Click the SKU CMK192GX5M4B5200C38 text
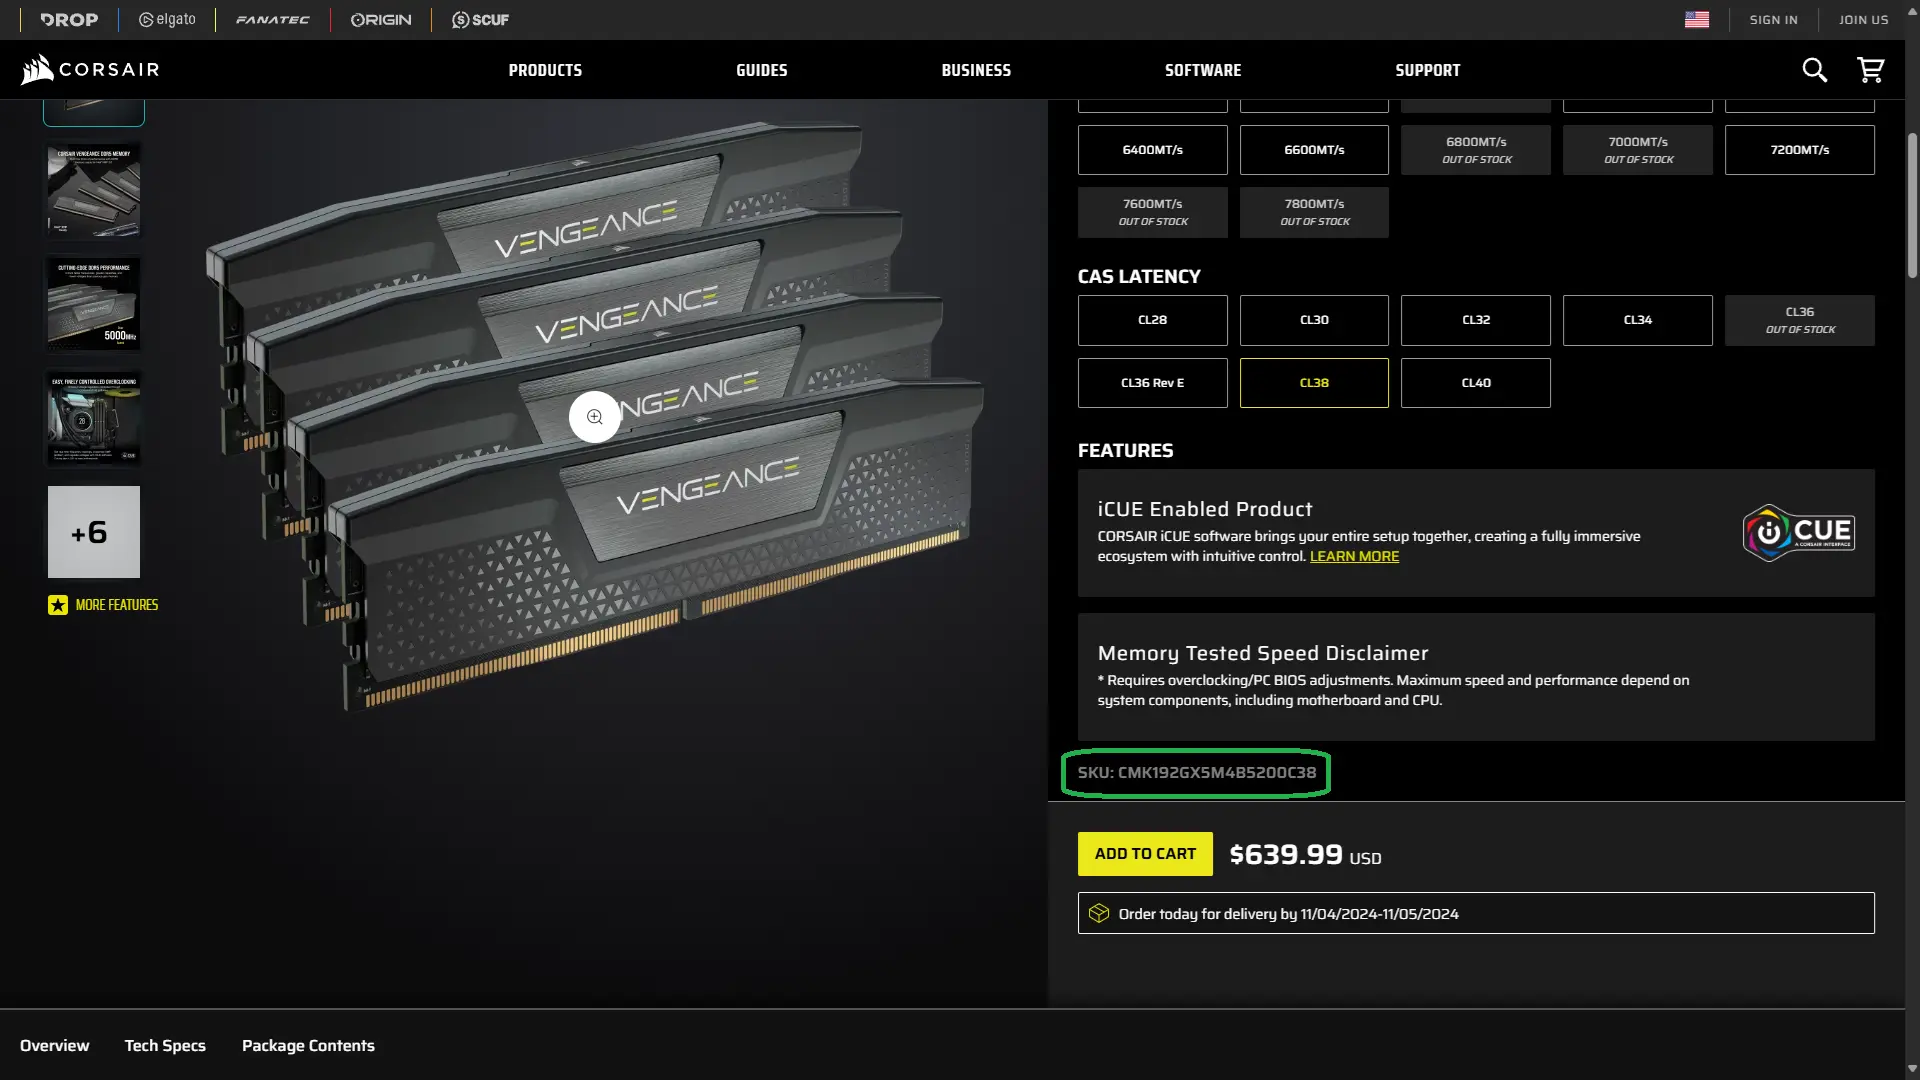1920x1080 pixels. pyautogui.click(x=1197, y=772)
